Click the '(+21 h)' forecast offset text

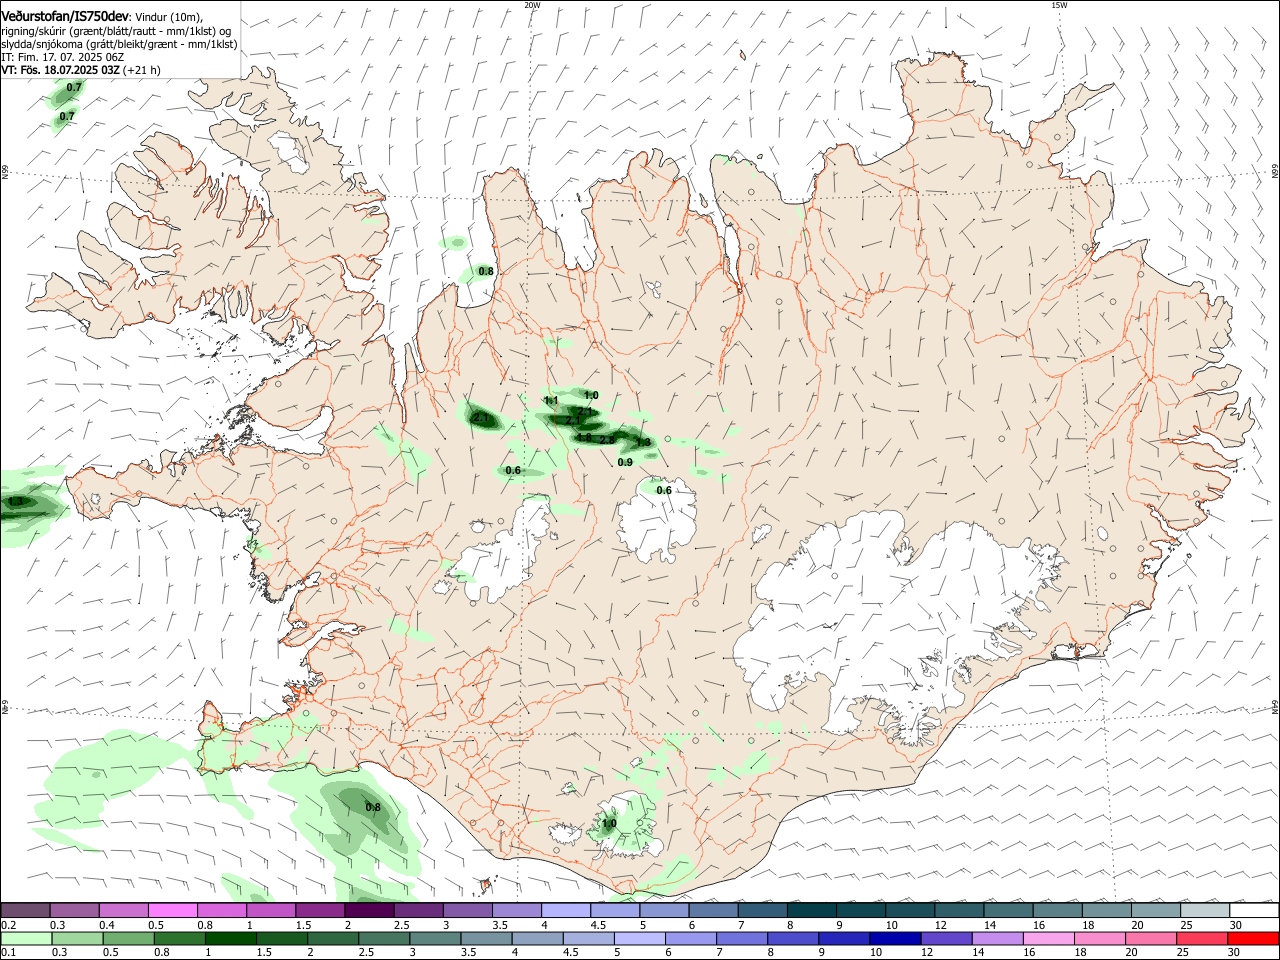coord(143,70)
